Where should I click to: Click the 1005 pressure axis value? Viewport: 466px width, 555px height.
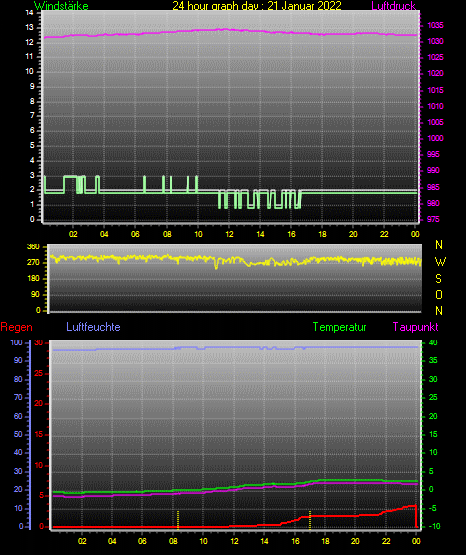coord(436,122)
